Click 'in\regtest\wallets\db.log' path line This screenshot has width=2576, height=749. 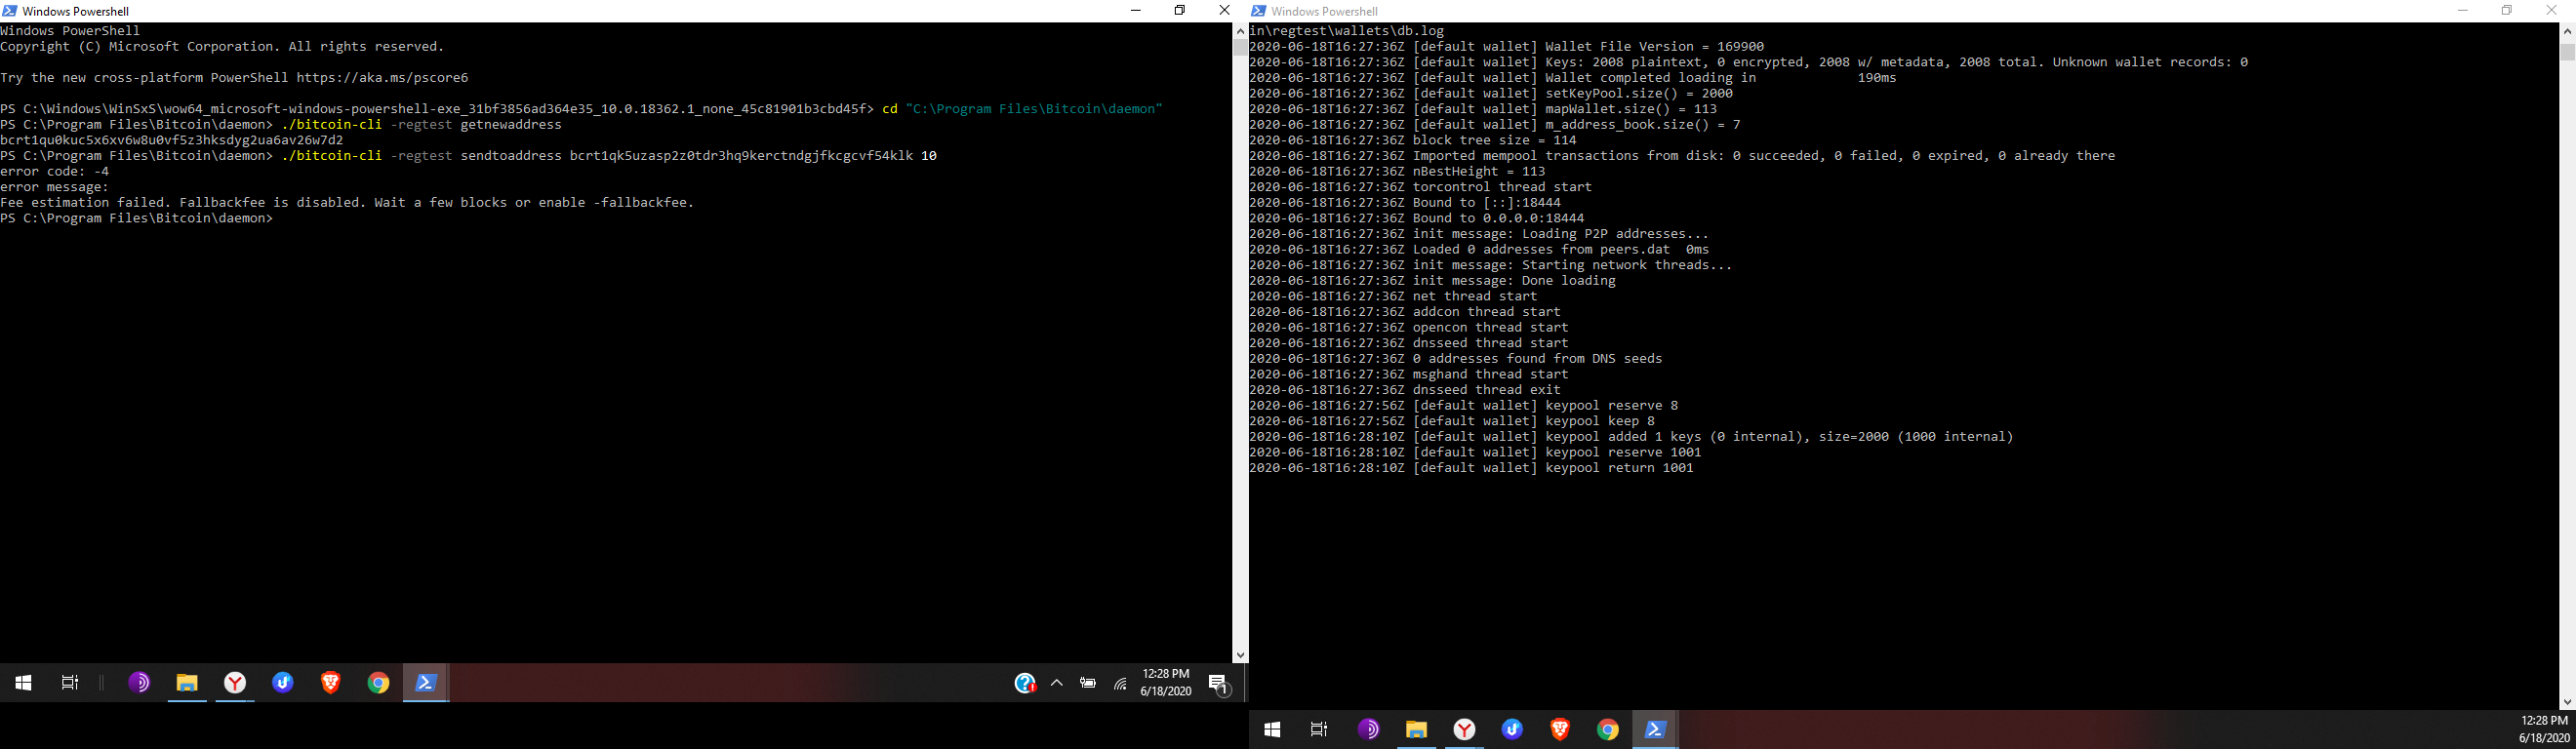(x=1347, y=31)
